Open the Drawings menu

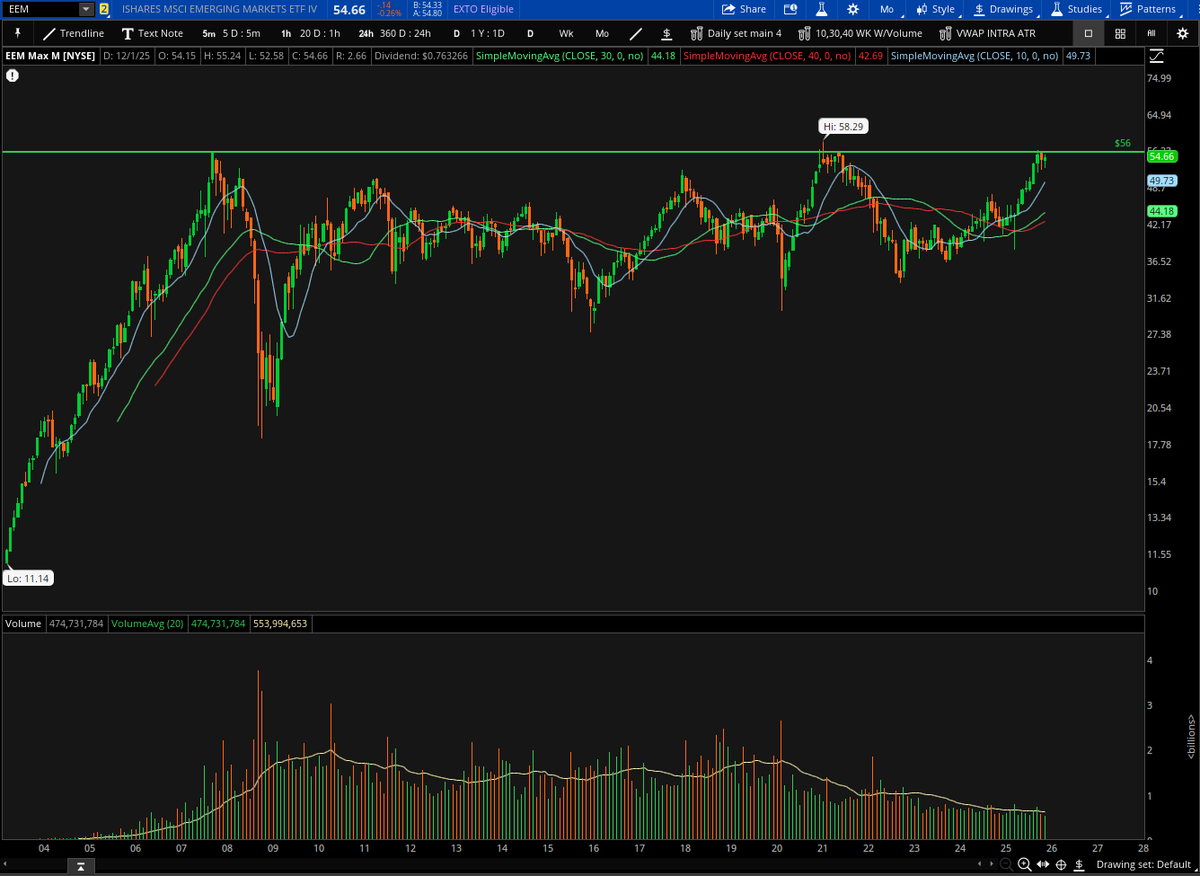pyautogui.click(x=1003, y=9)
